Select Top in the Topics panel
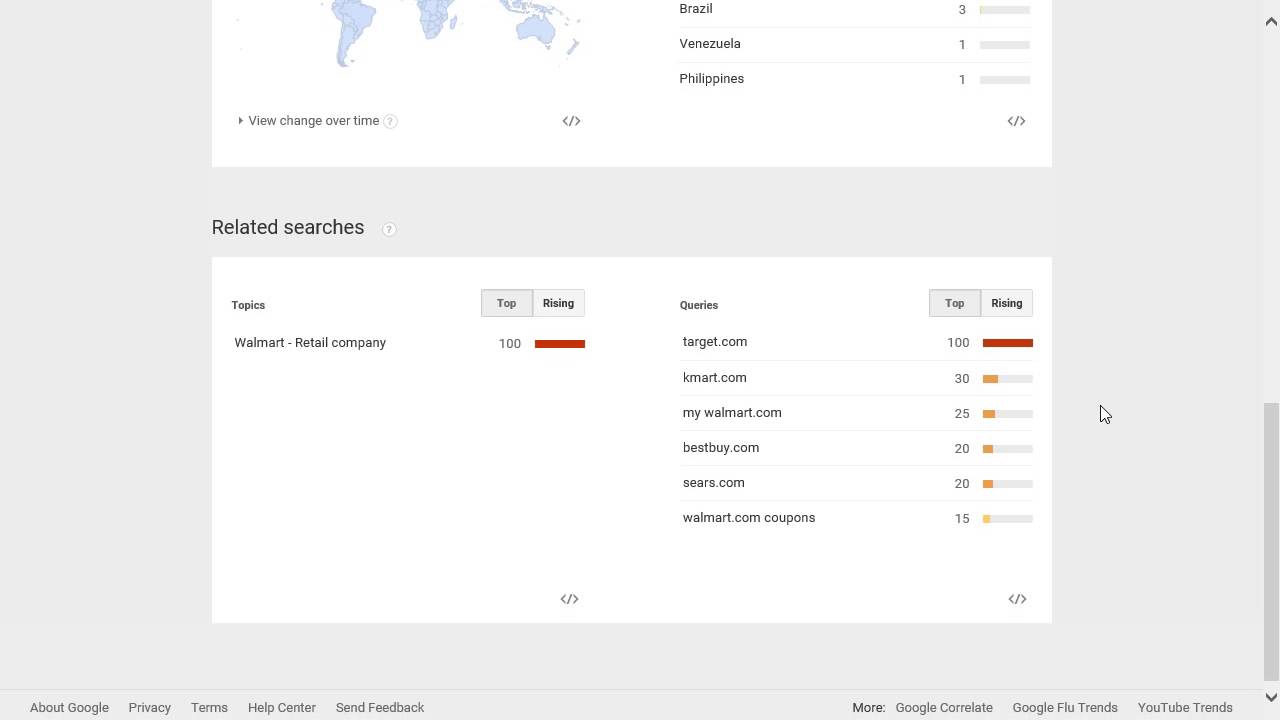Viewport: 1280px width, 720px height. (x=506, y=303)
